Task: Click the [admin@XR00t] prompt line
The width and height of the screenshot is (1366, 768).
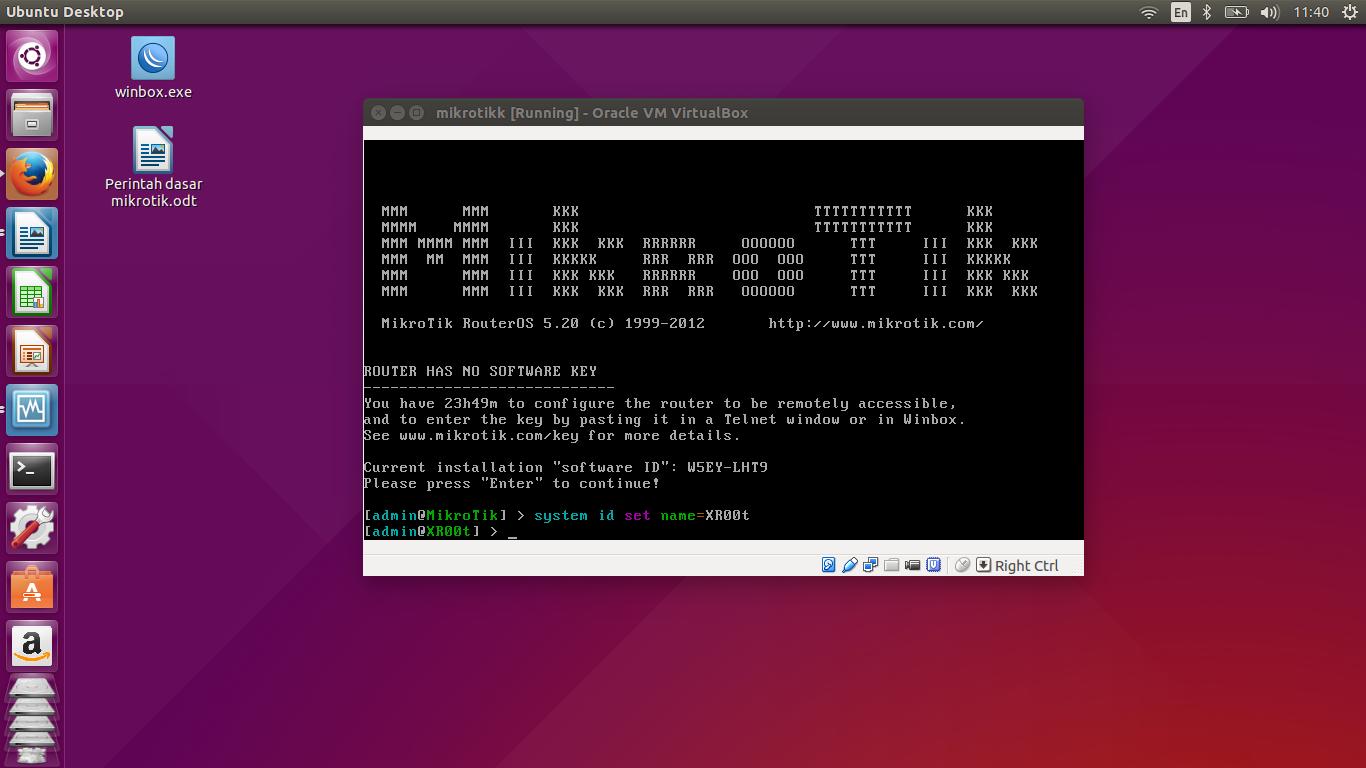Action: (x=431, y=531)
